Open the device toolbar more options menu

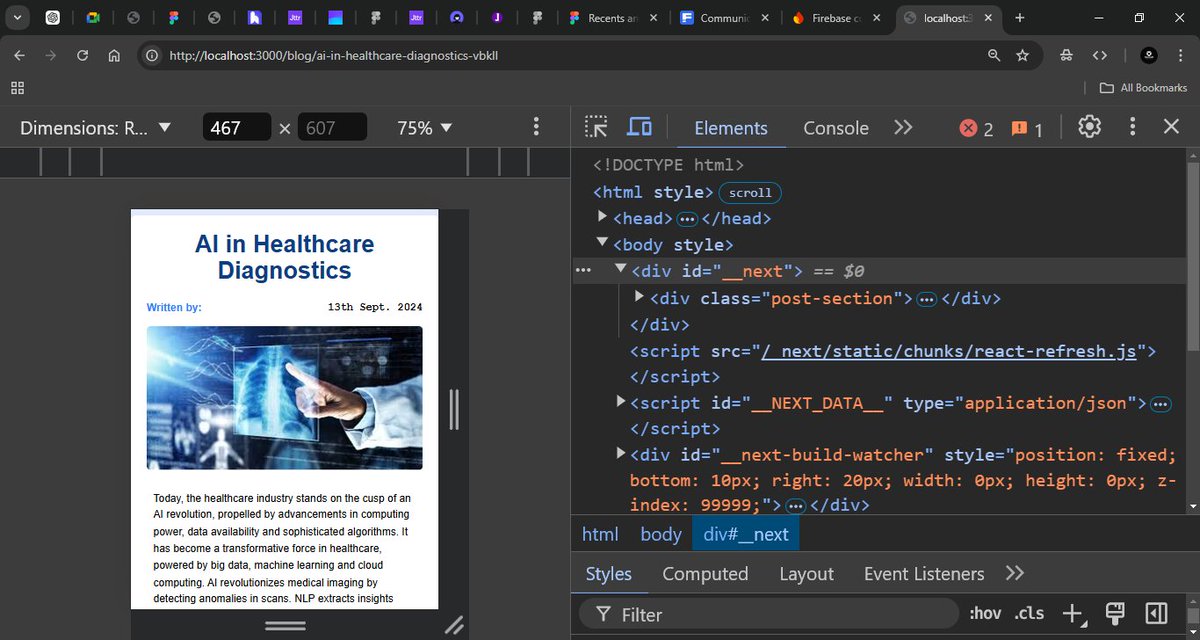[x=537, y=127]
